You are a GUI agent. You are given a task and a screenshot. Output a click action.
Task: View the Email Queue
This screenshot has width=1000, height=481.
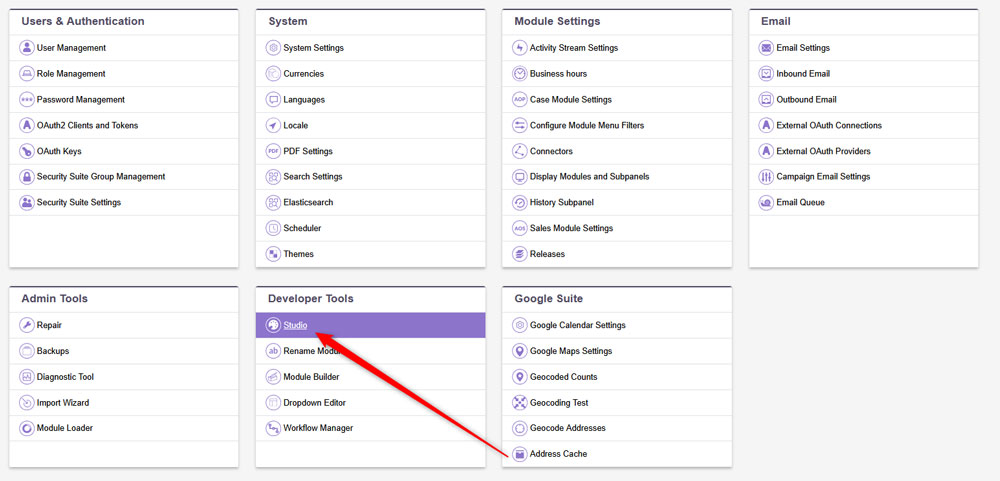[x=800, y=203]
